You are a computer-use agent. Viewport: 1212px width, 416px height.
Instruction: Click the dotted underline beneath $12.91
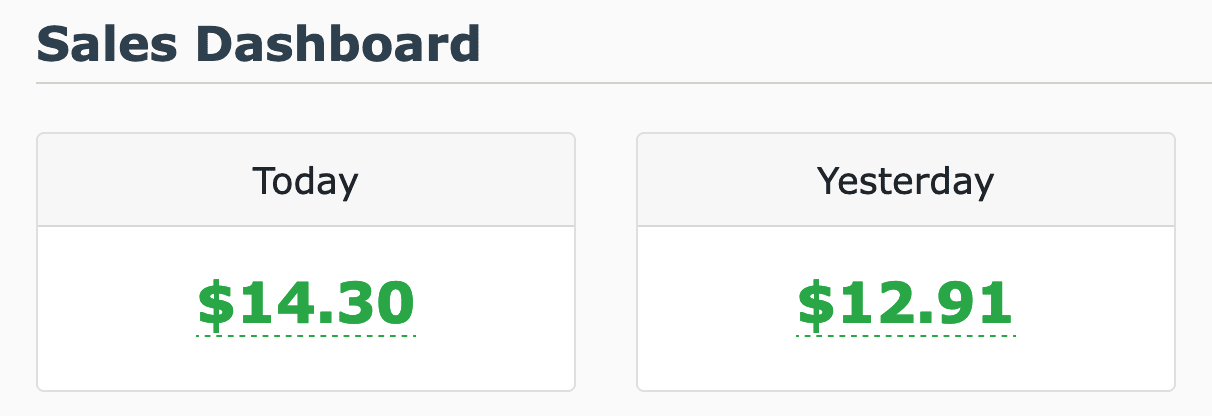click(906, 336)
